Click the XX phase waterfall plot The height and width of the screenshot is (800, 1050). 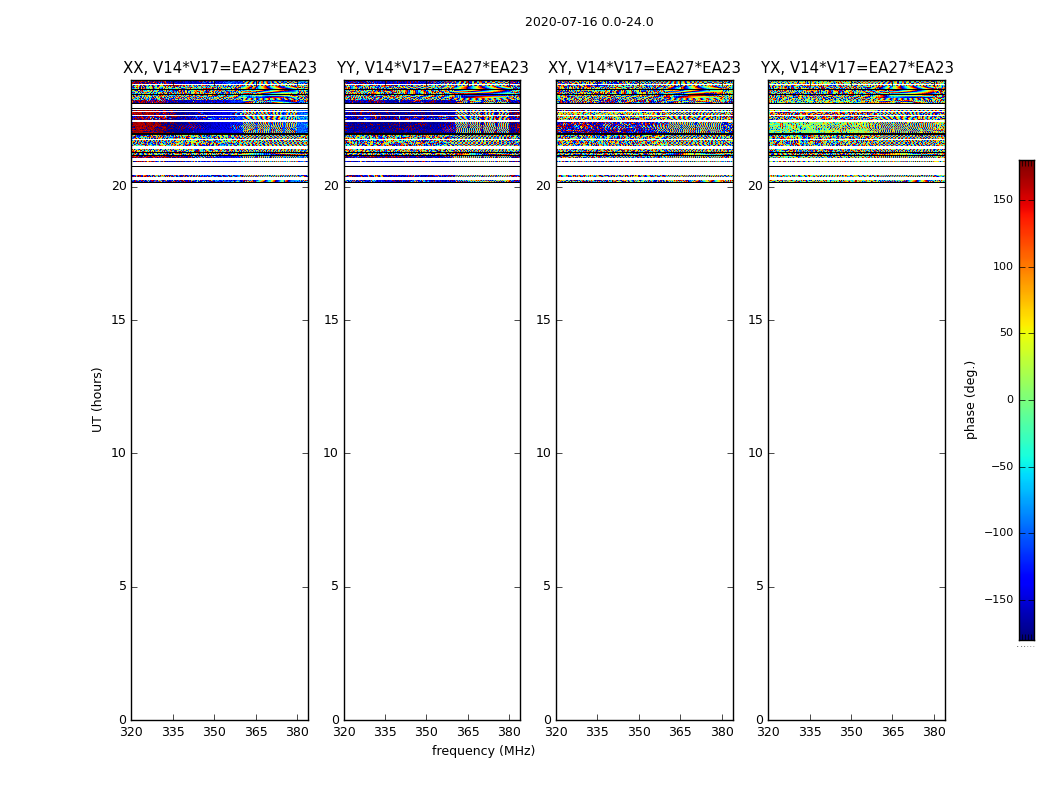(x=220, y=400)
